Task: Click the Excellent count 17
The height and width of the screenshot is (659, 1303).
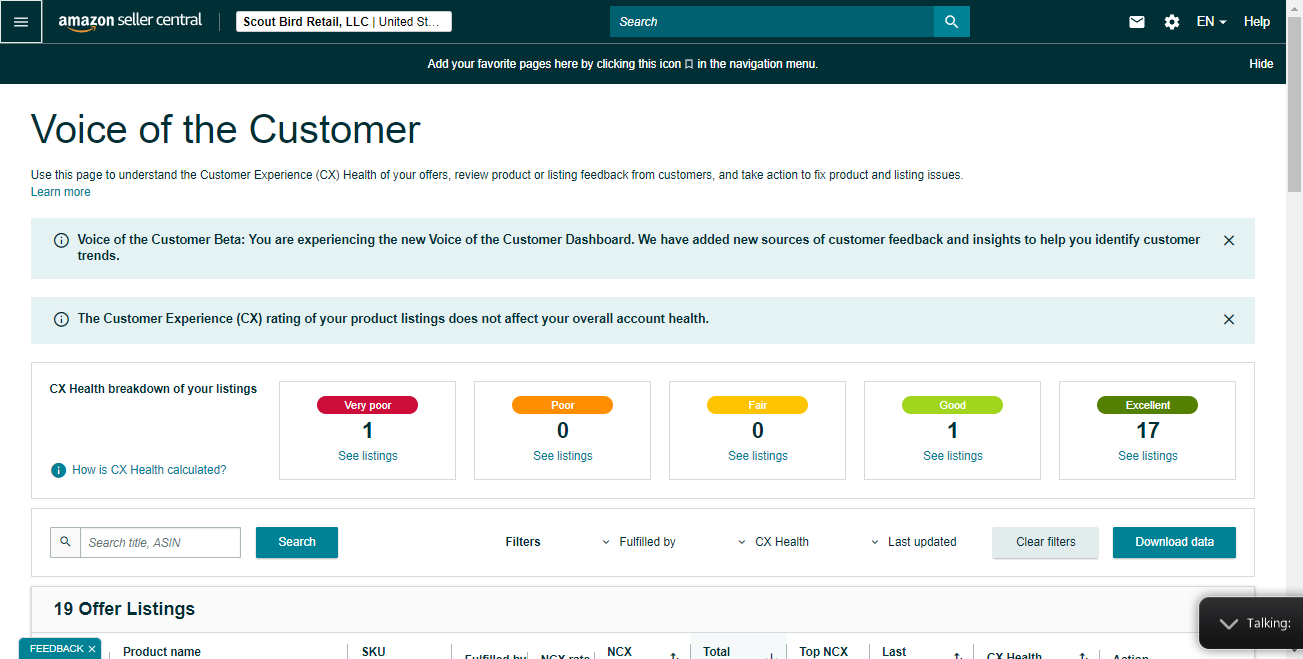Action: coord(1148,431)
